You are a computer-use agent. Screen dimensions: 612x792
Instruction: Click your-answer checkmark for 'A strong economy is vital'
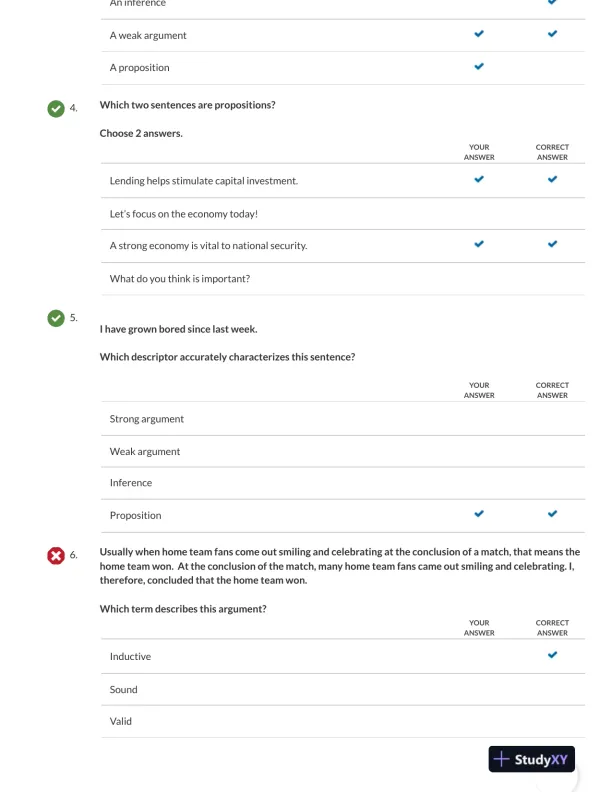coord(479,244)
